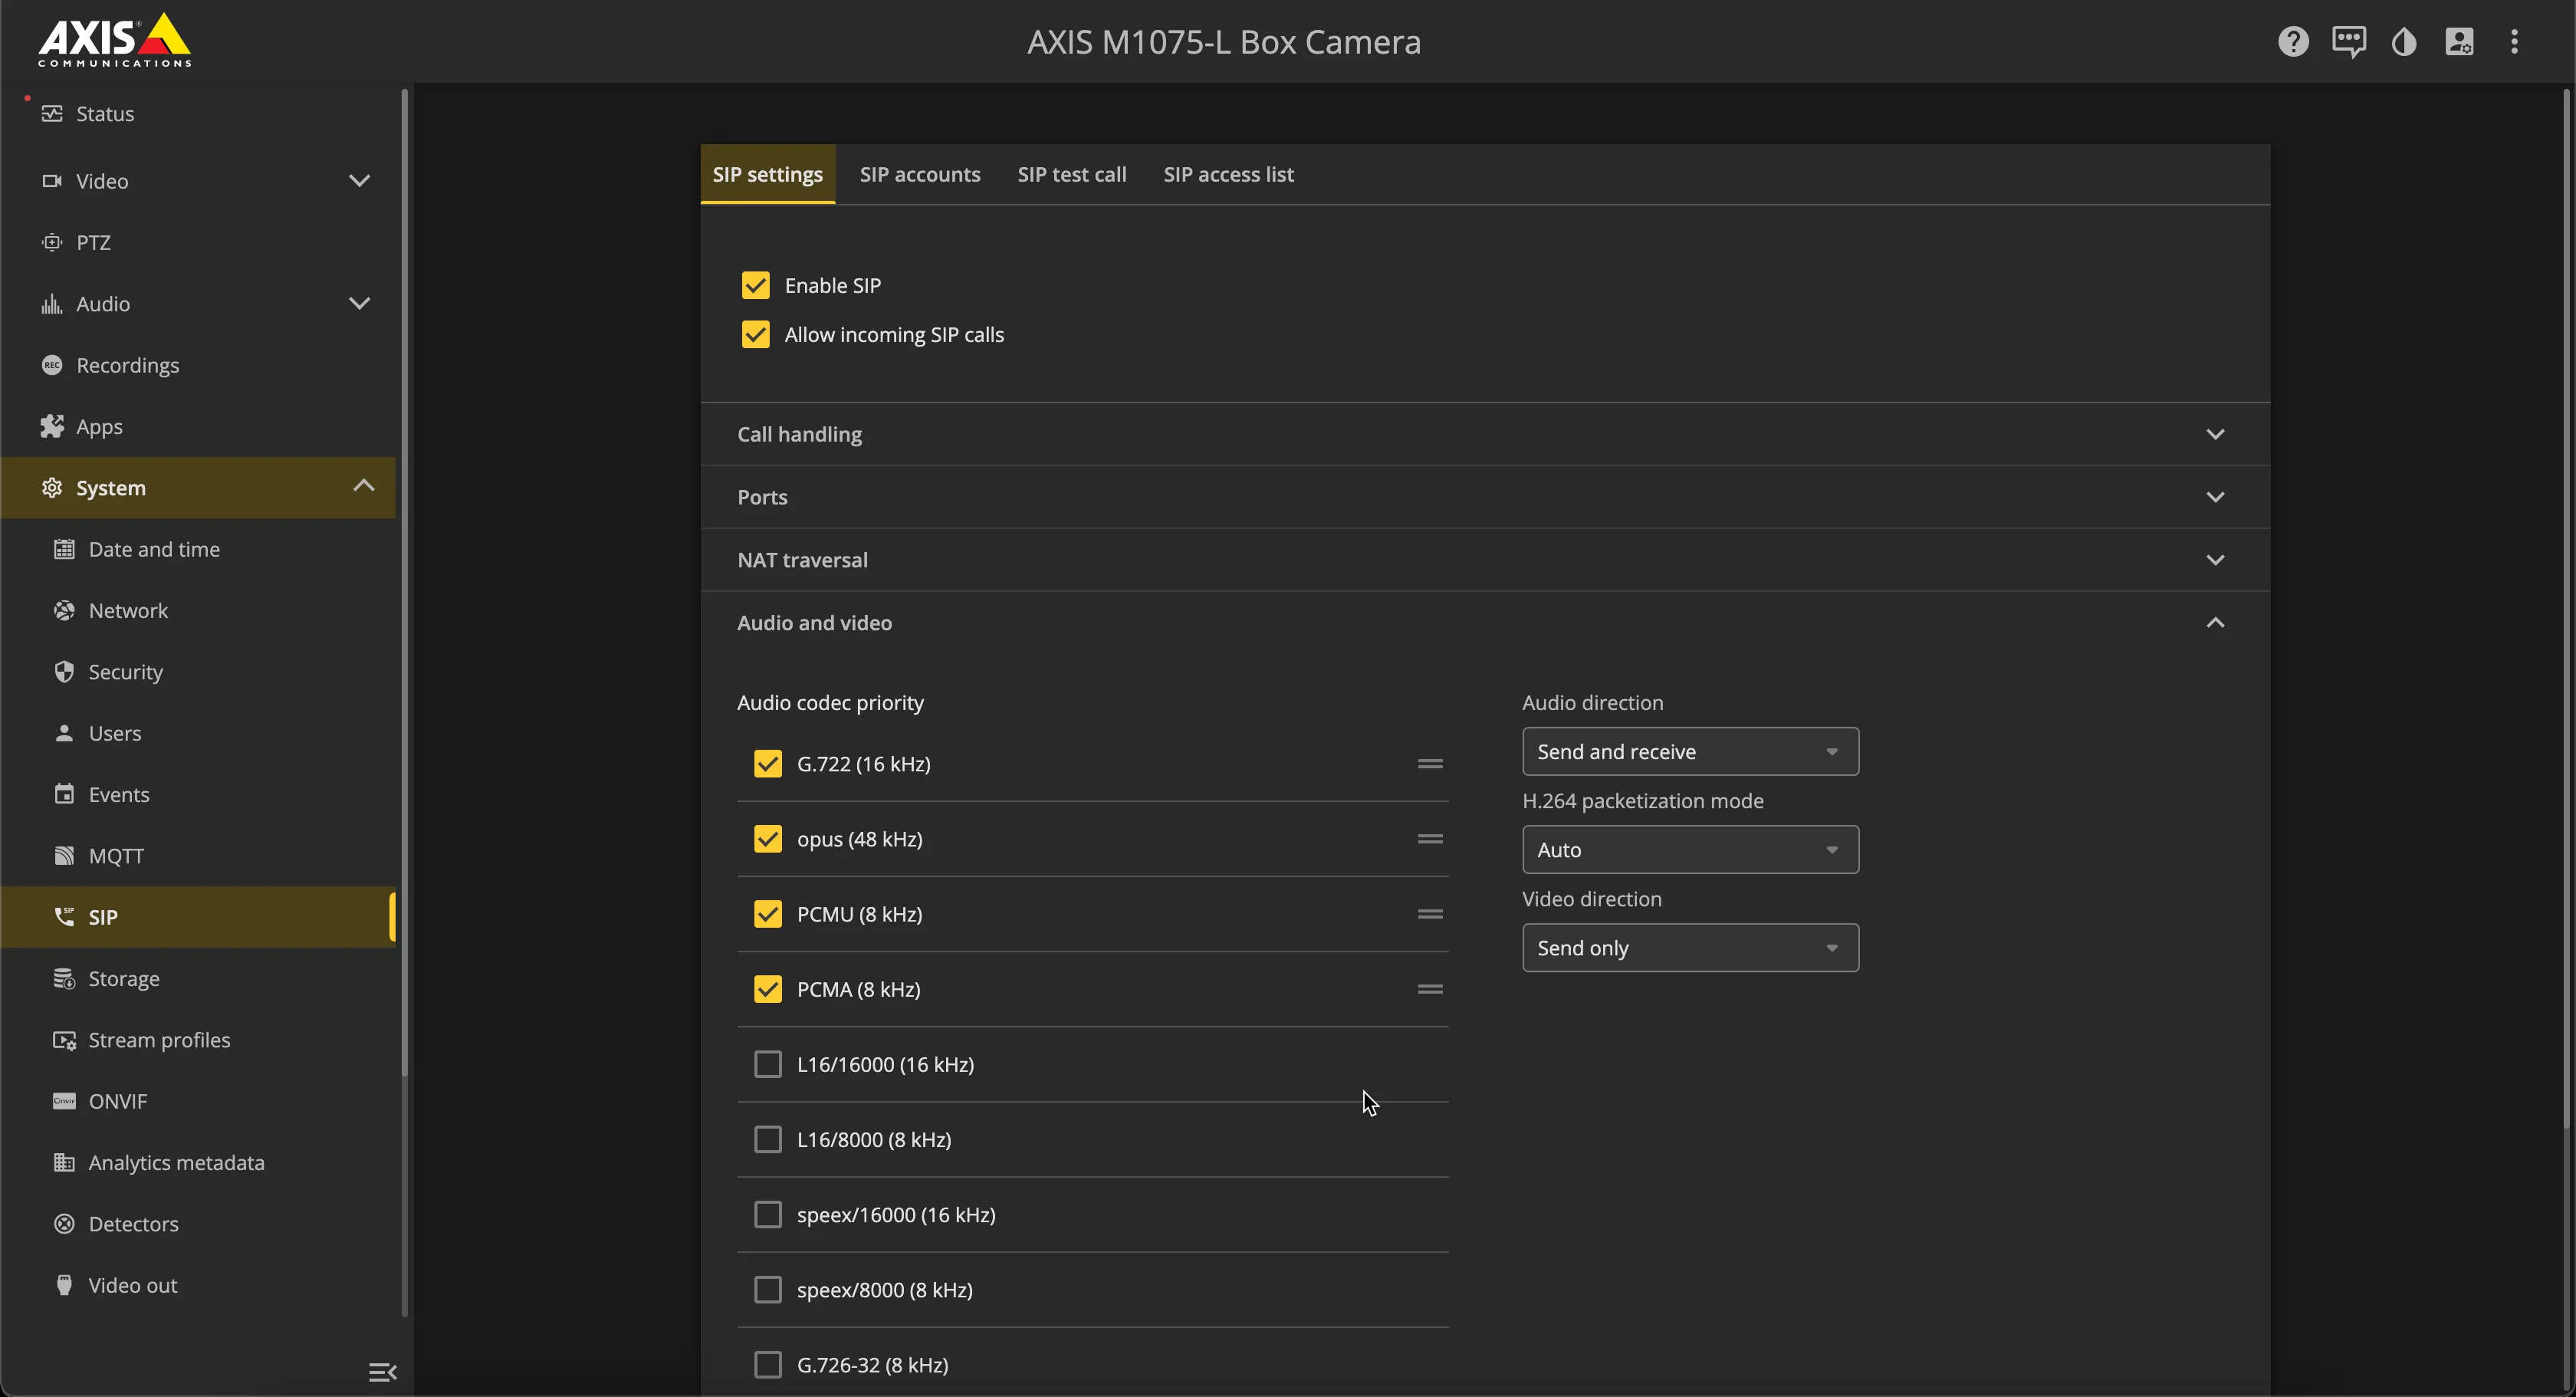
Task: Expand the NAT traversal section
Action: (x=1485, y=560)
